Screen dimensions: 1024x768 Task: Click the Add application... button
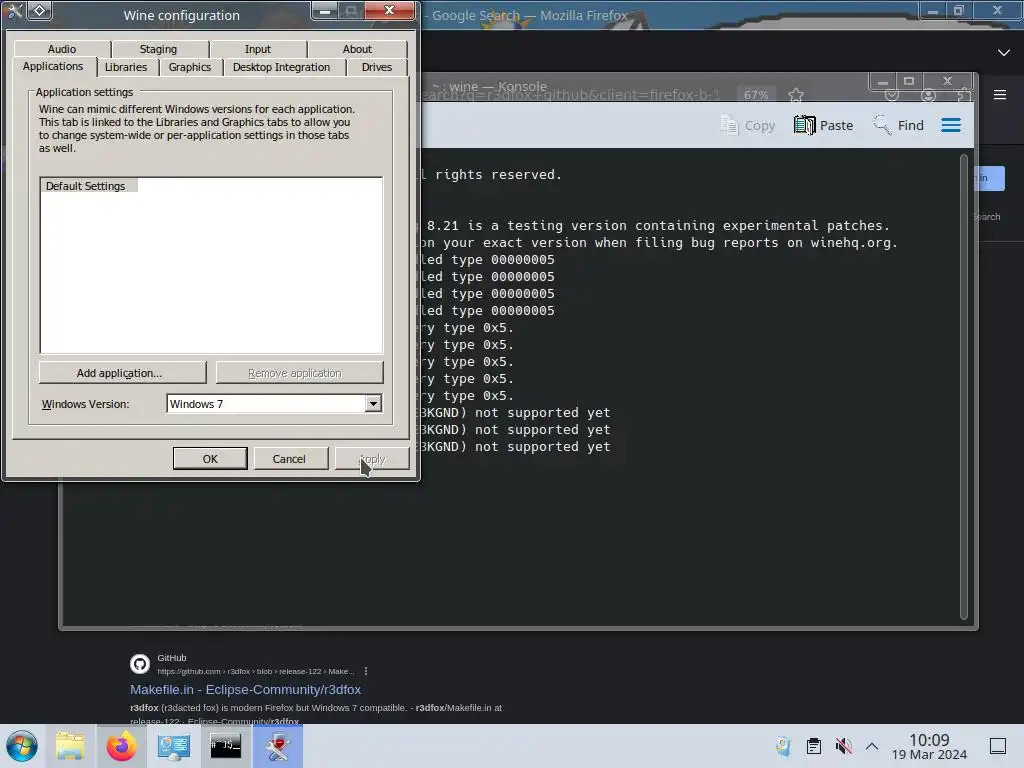pos(122,373)
